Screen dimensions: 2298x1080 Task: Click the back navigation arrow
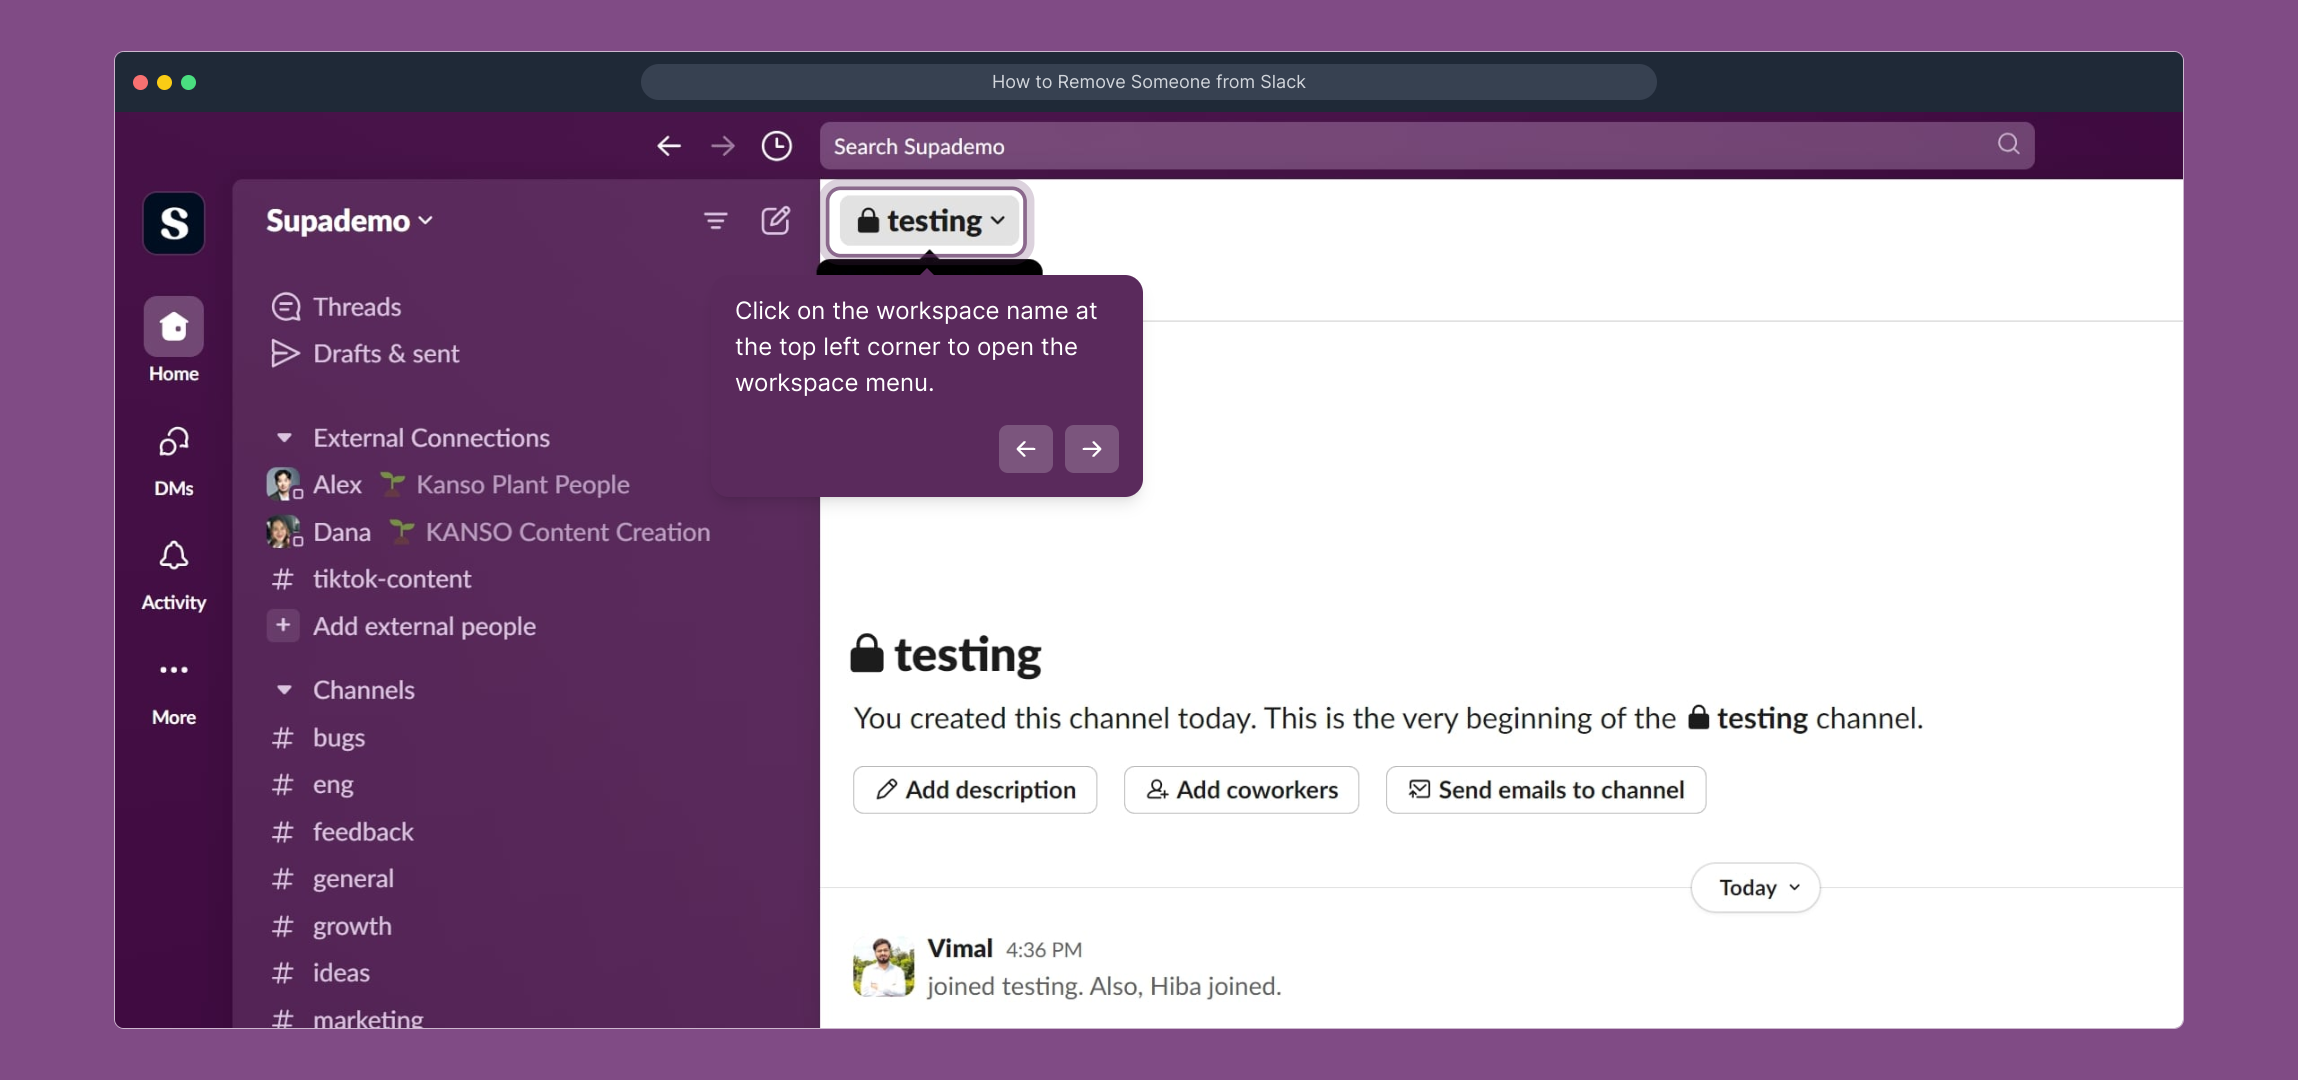pyautogui.click(x=668, y=146)
